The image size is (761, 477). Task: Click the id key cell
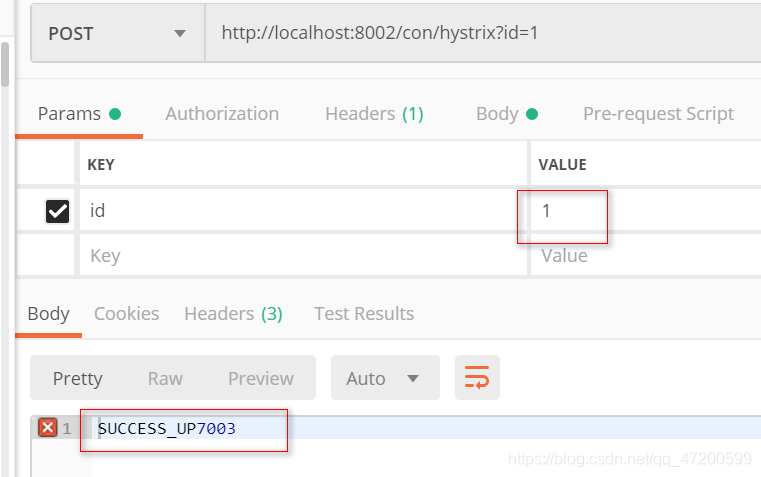click(303, 211)
